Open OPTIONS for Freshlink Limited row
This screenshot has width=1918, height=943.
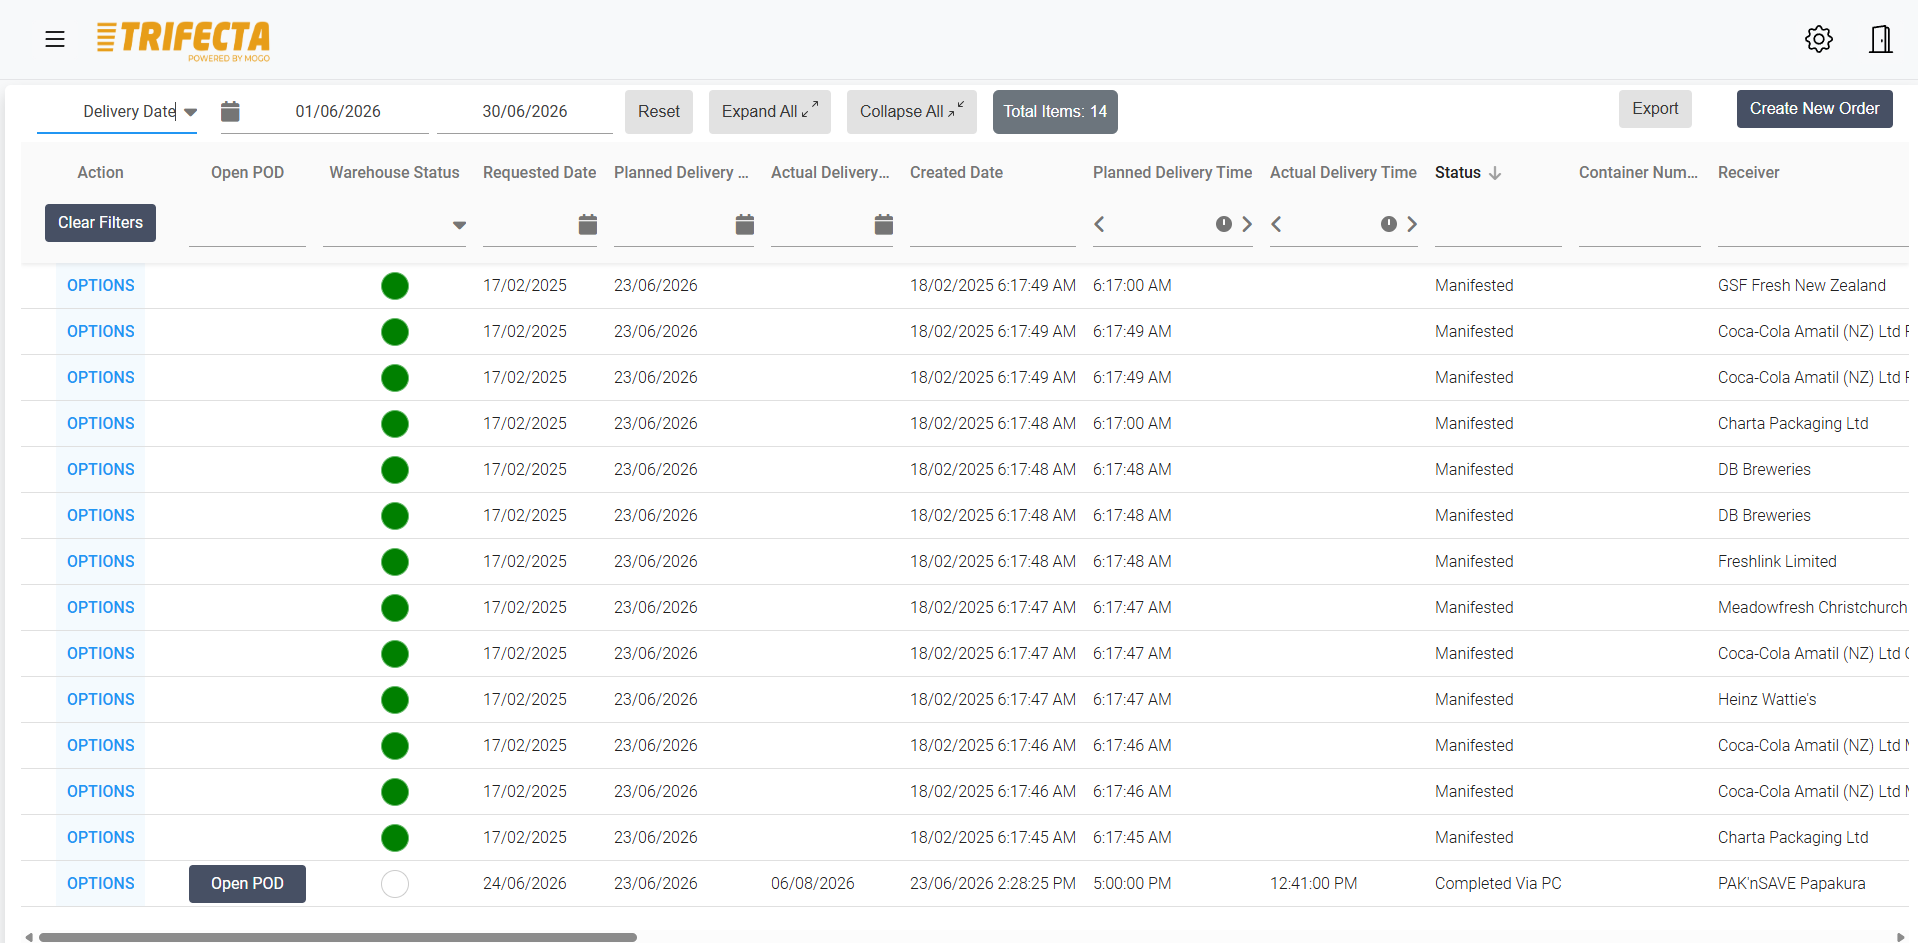click(101, 562)
